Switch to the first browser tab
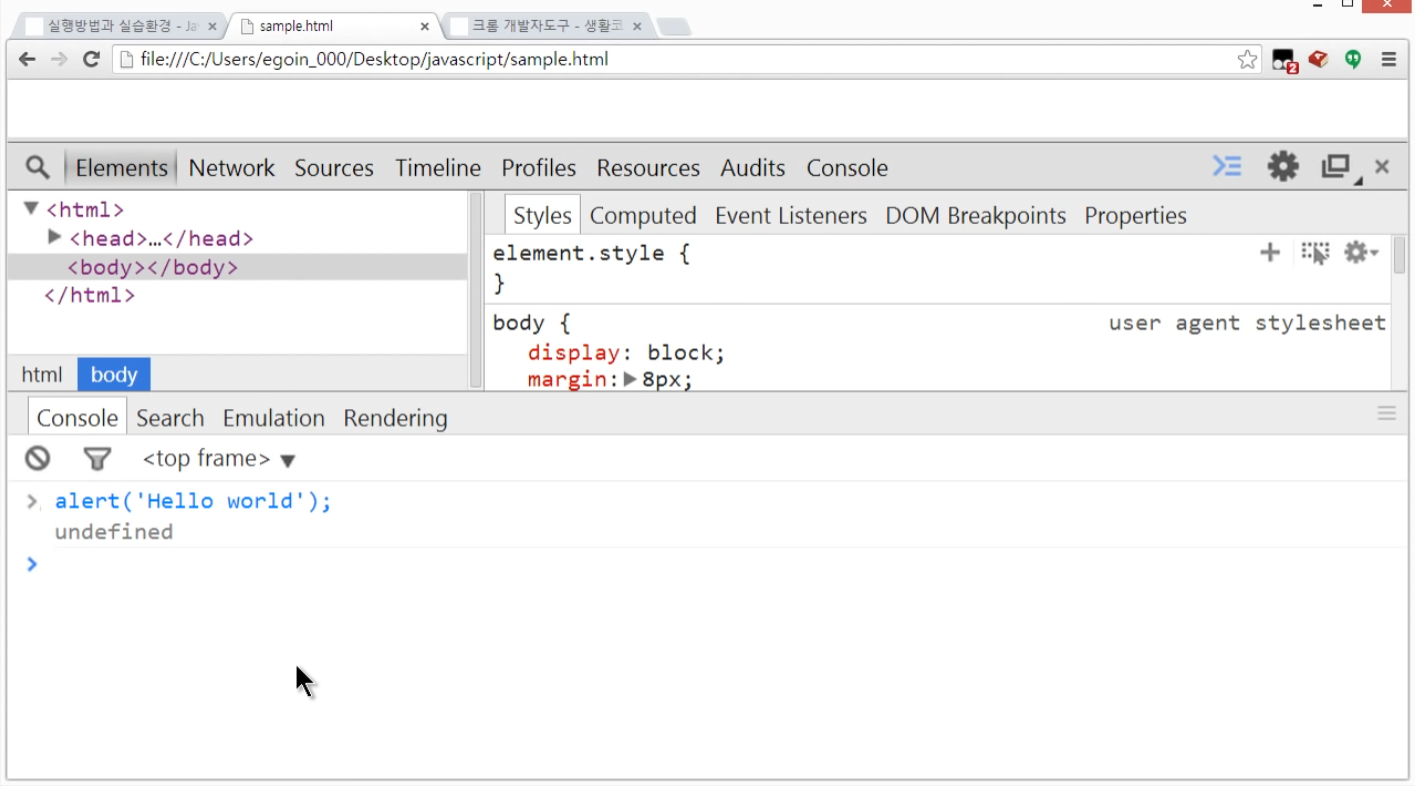 point(120,26)
